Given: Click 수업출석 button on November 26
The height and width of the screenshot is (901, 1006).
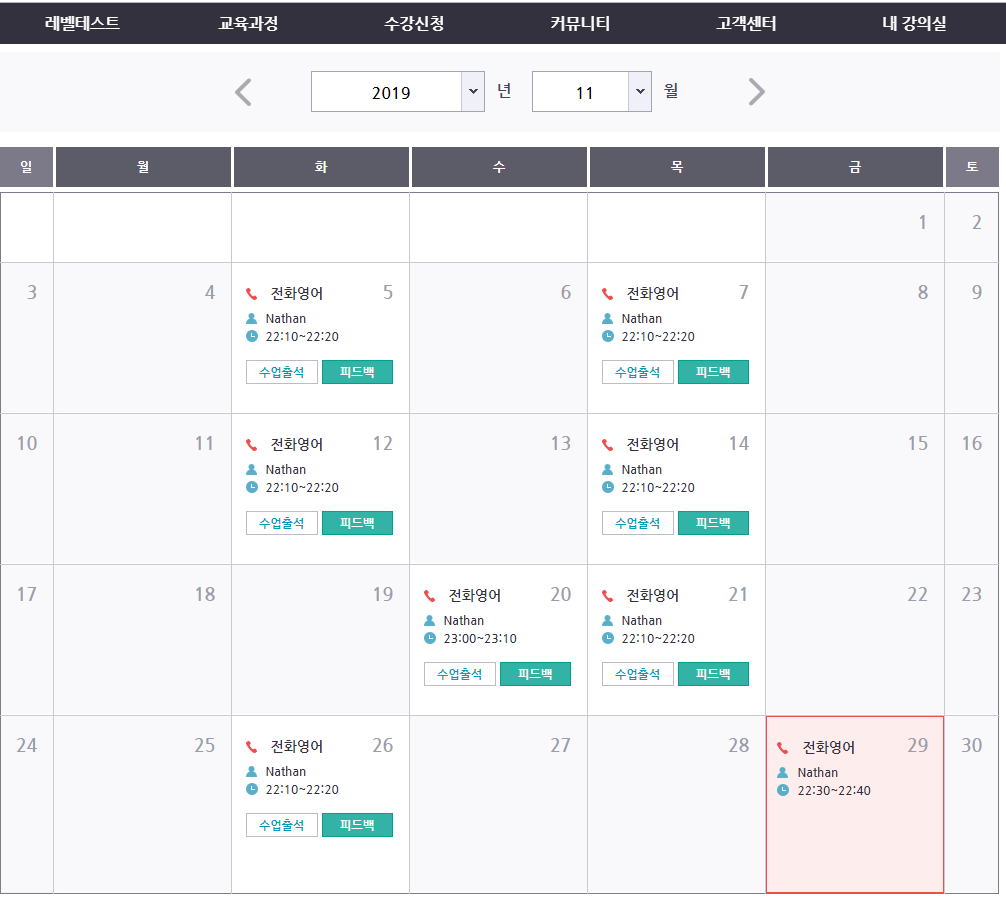Looking at the screenshot, I should coord(282,825).
